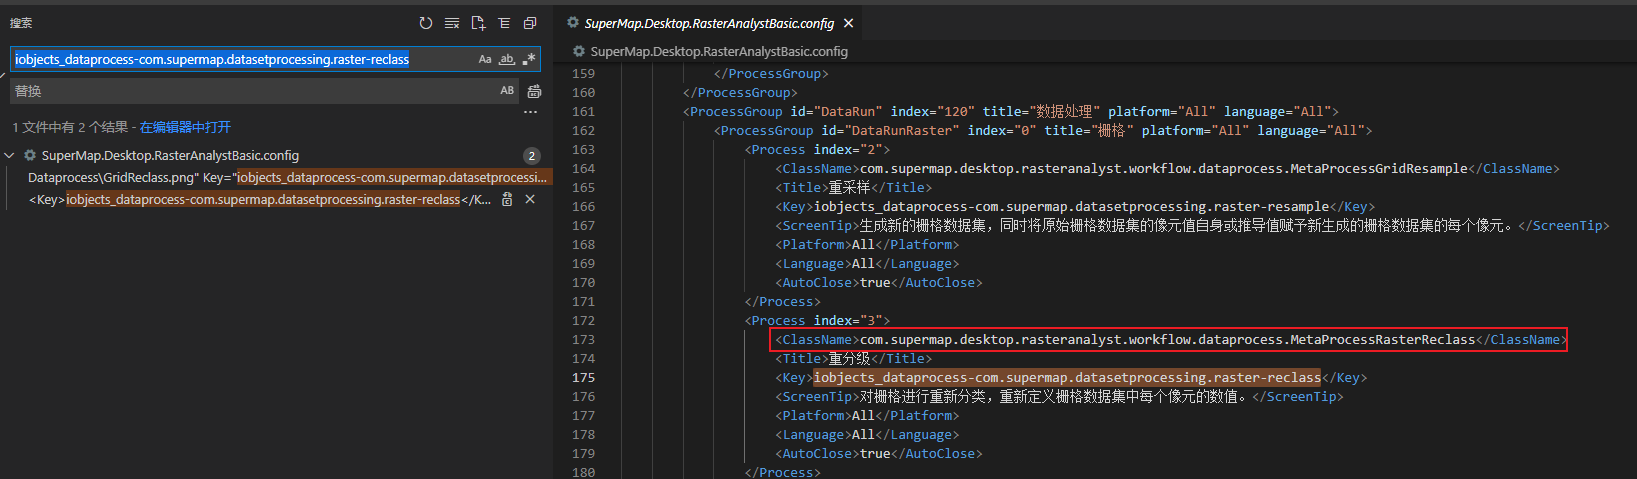
Task: Click the Replace All icon
Action: point(534,91)
